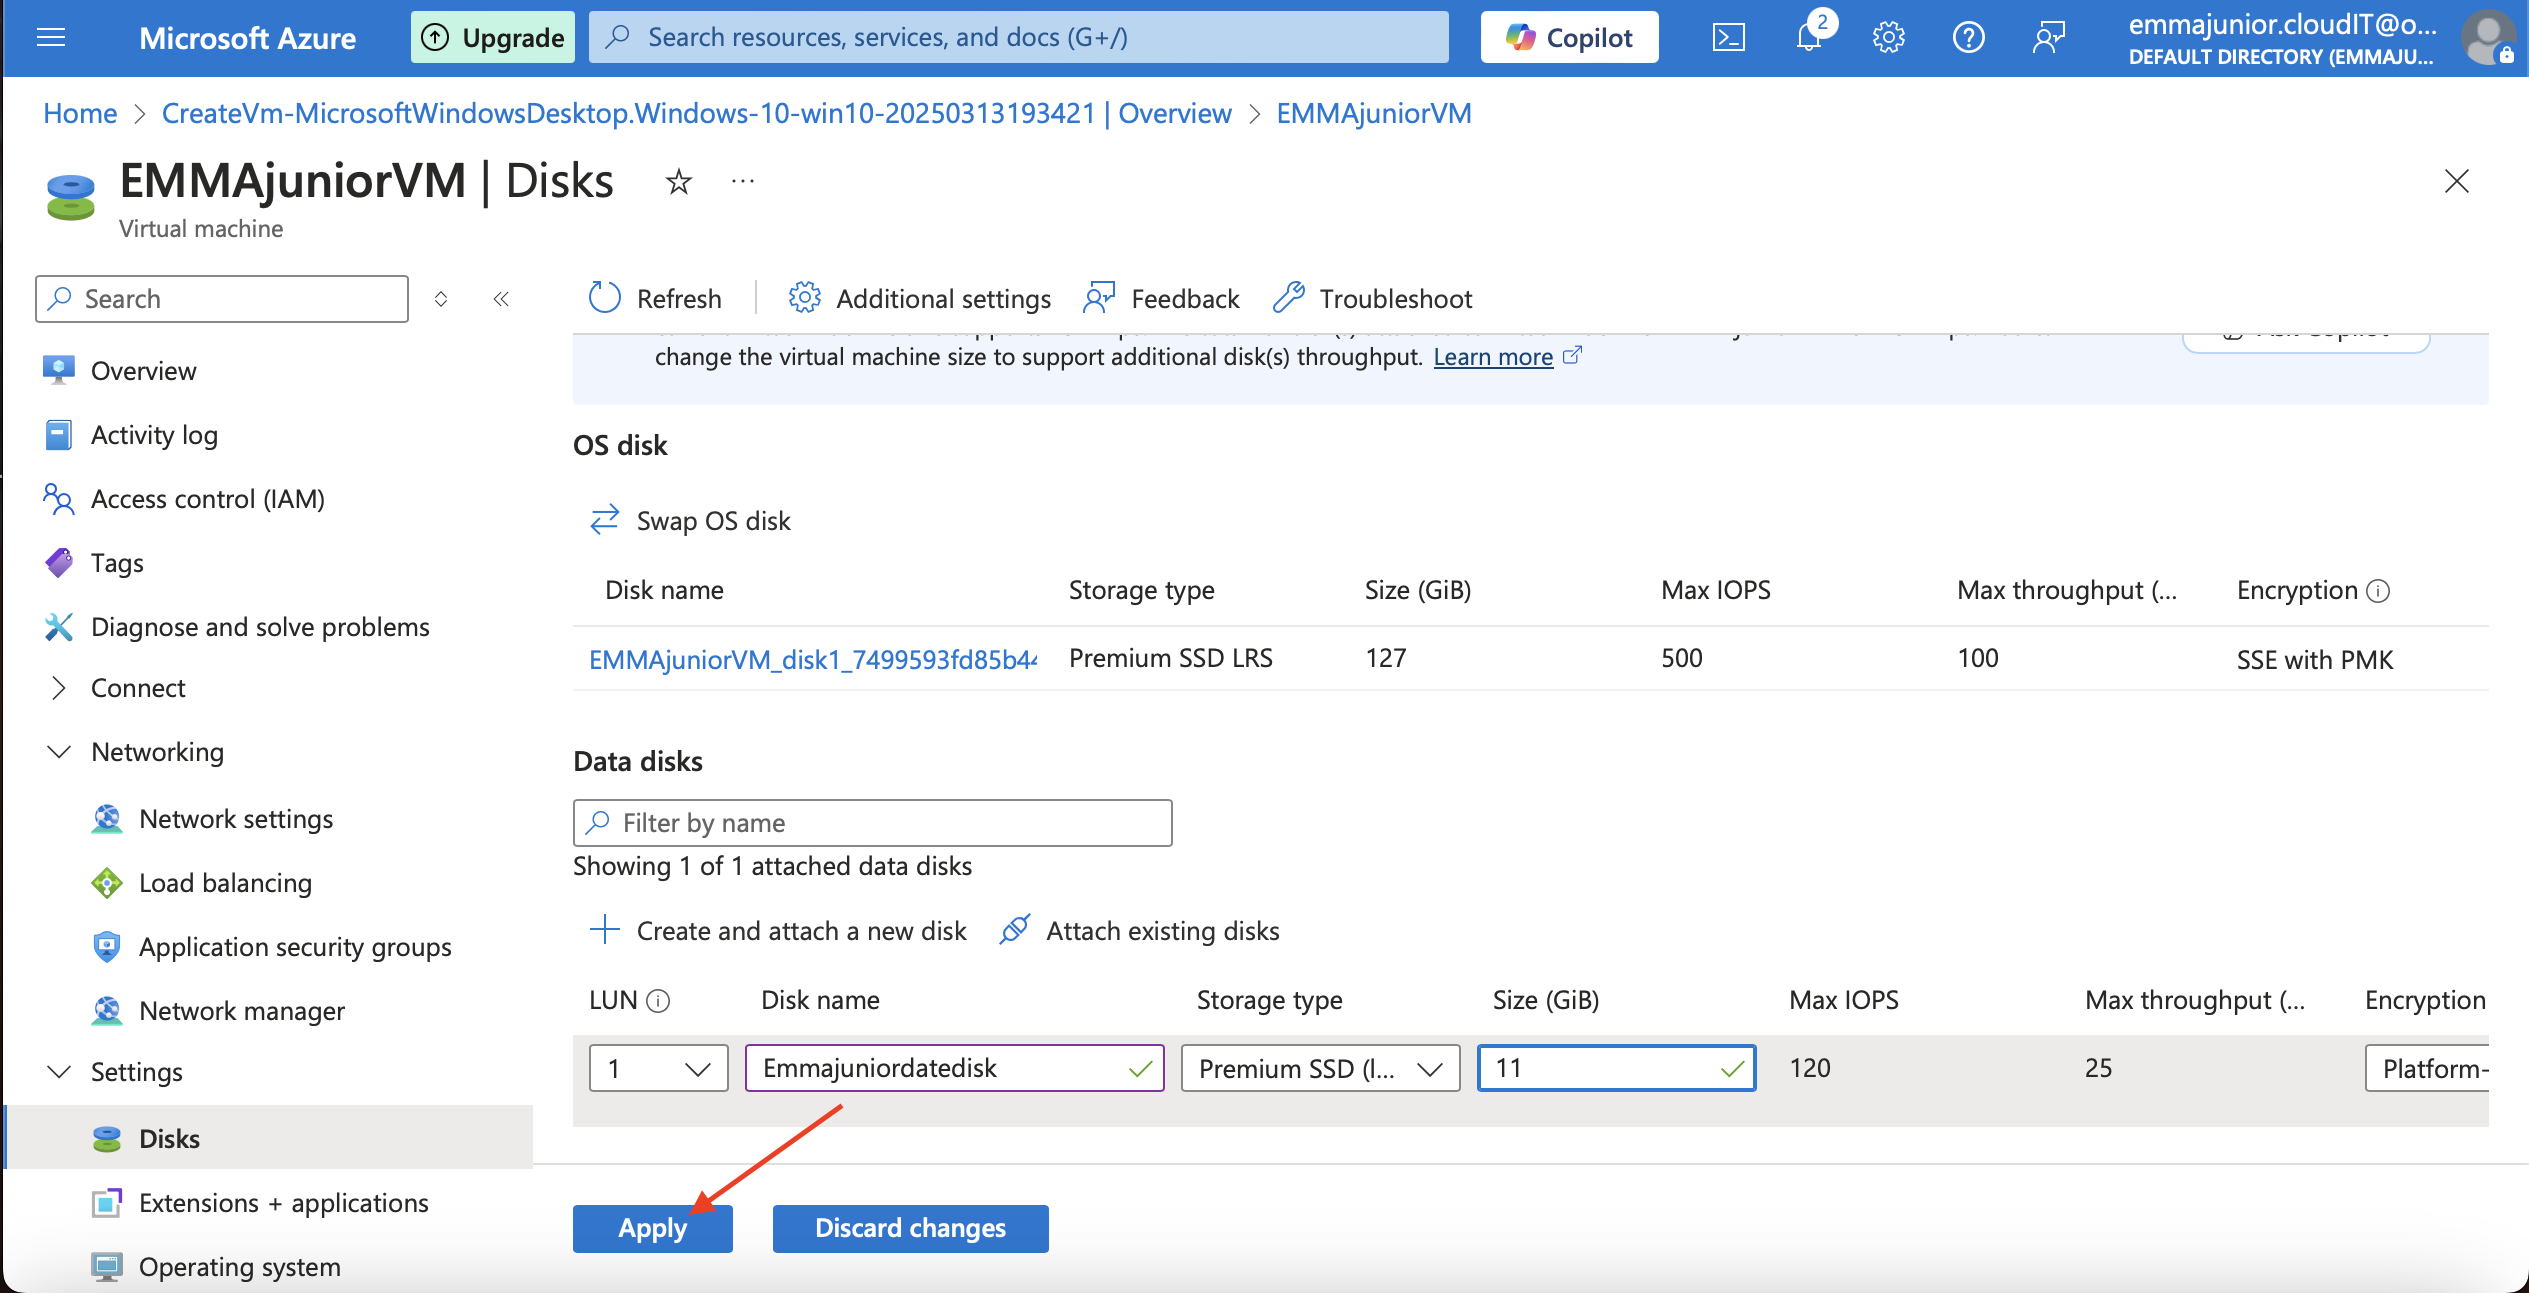Click the Size (GiB) field showing 11
This screenshot has height=1293, width=2529.
click(x=1616, y=1068)
